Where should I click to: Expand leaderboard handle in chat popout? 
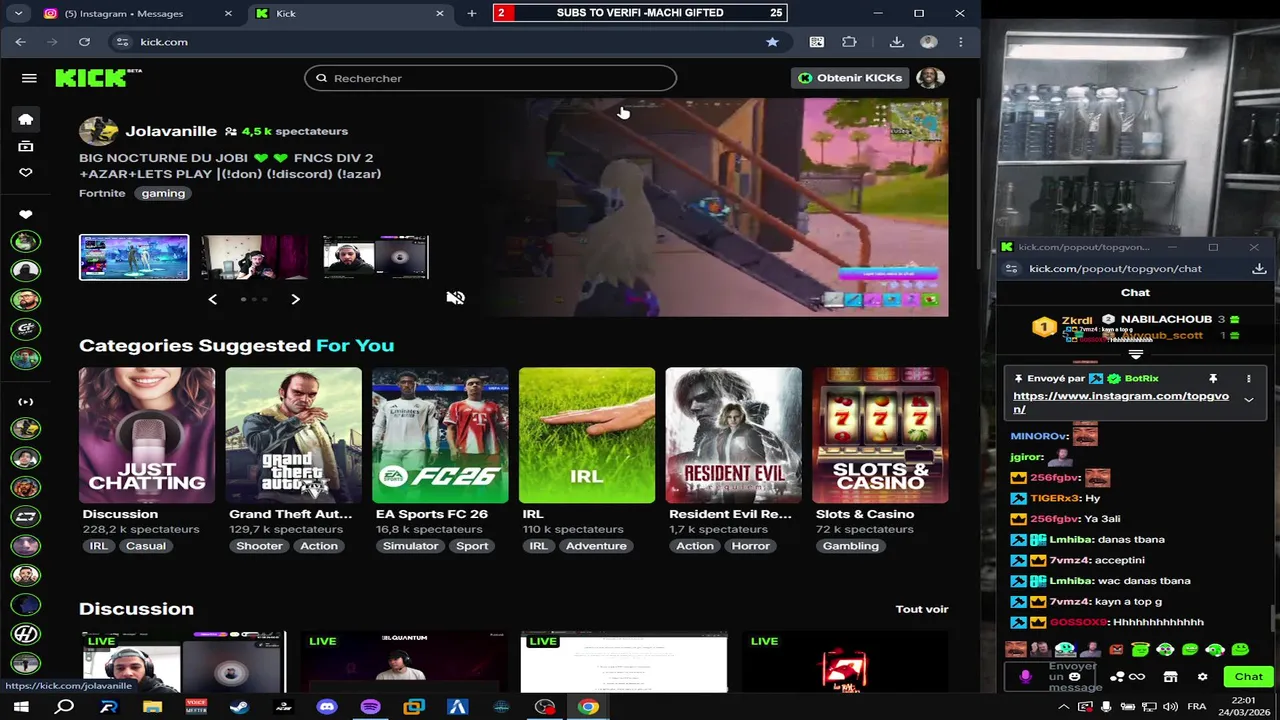coord(1136,354)
